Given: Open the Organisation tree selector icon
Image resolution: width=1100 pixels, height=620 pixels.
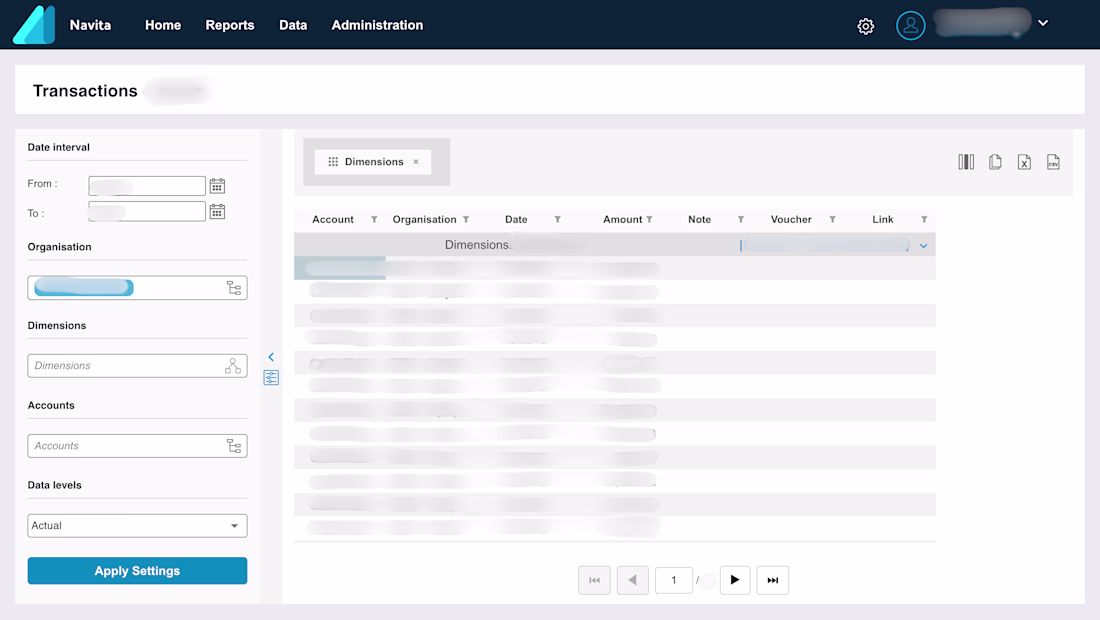Looking at the screenshot, I should coord(234,288).
